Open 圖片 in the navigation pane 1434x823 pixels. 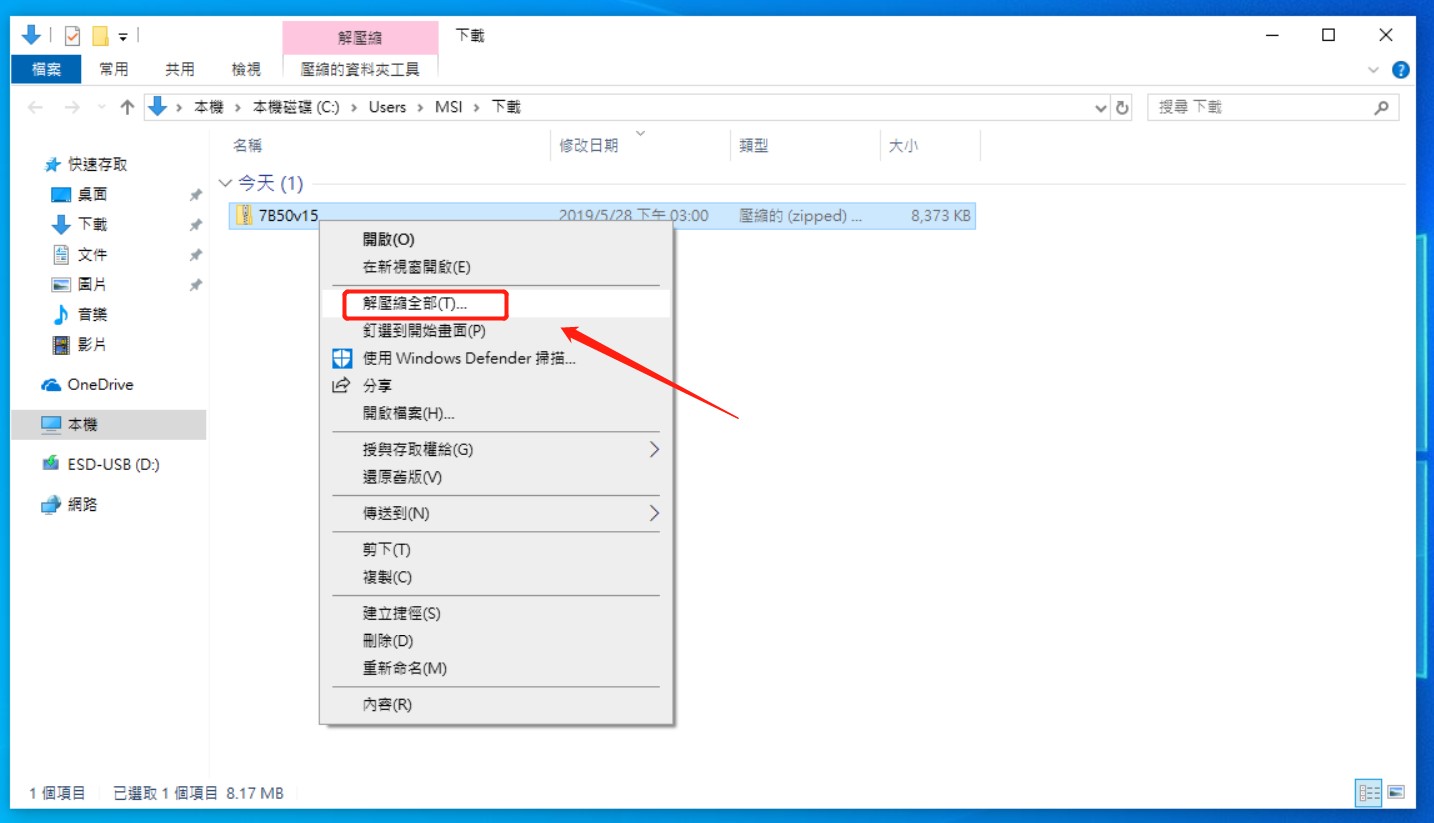pos(92,284)
